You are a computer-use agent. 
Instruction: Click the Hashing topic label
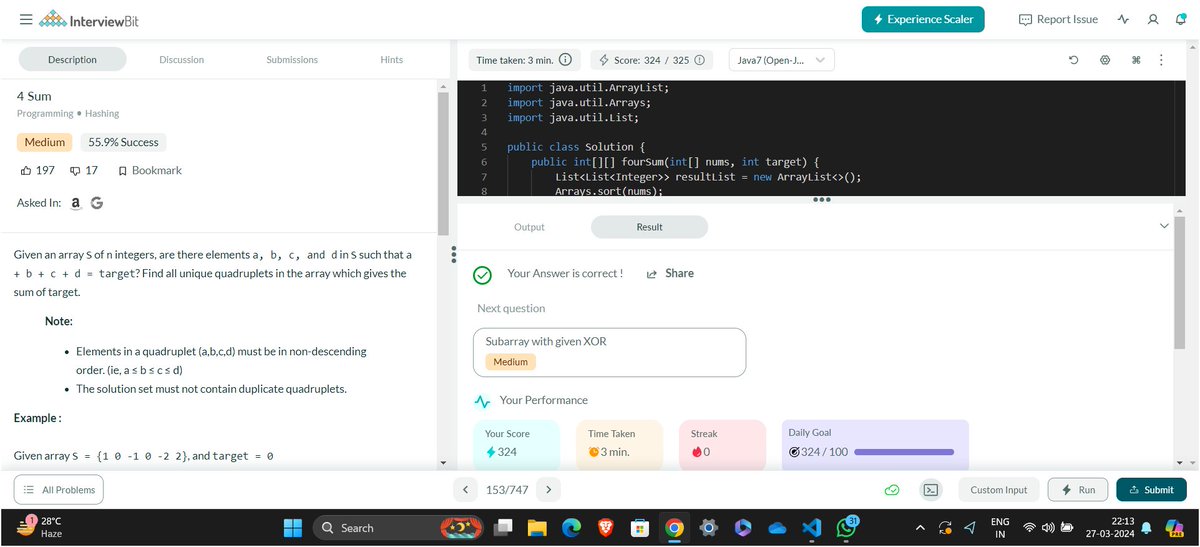(x=103, y=114)
